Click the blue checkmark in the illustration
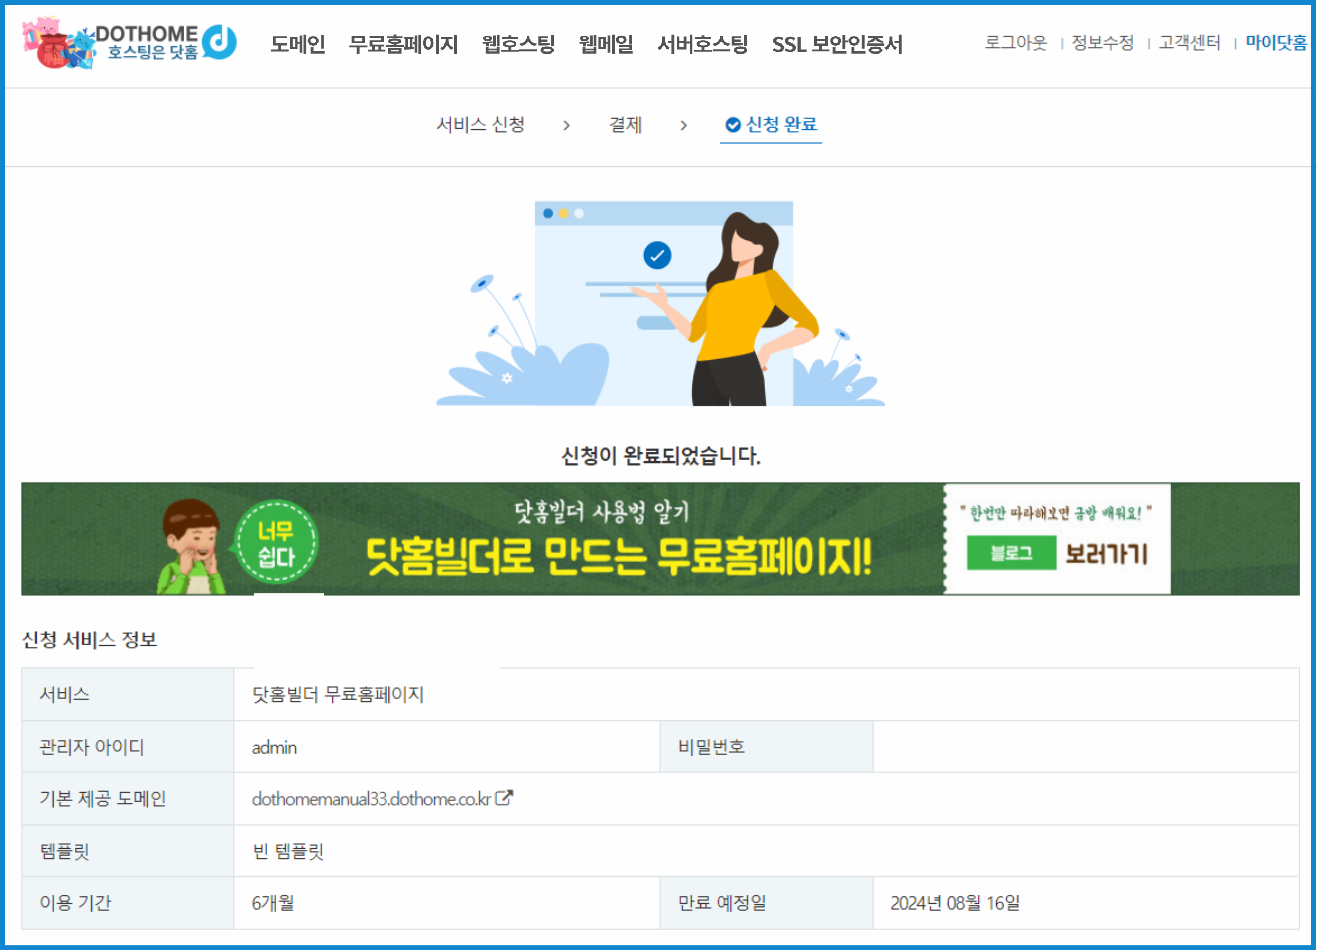This screenshot has width=1317, height=950. click(x=657, y=256)
